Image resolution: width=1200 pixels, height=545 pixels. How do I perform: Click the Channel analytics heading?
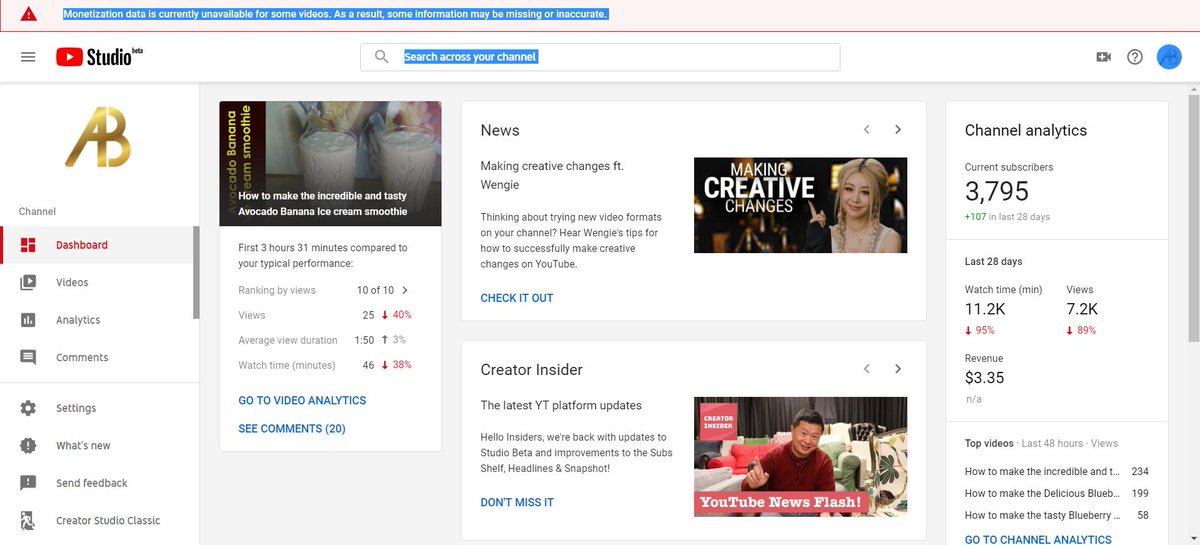(x=1025, y=130)
